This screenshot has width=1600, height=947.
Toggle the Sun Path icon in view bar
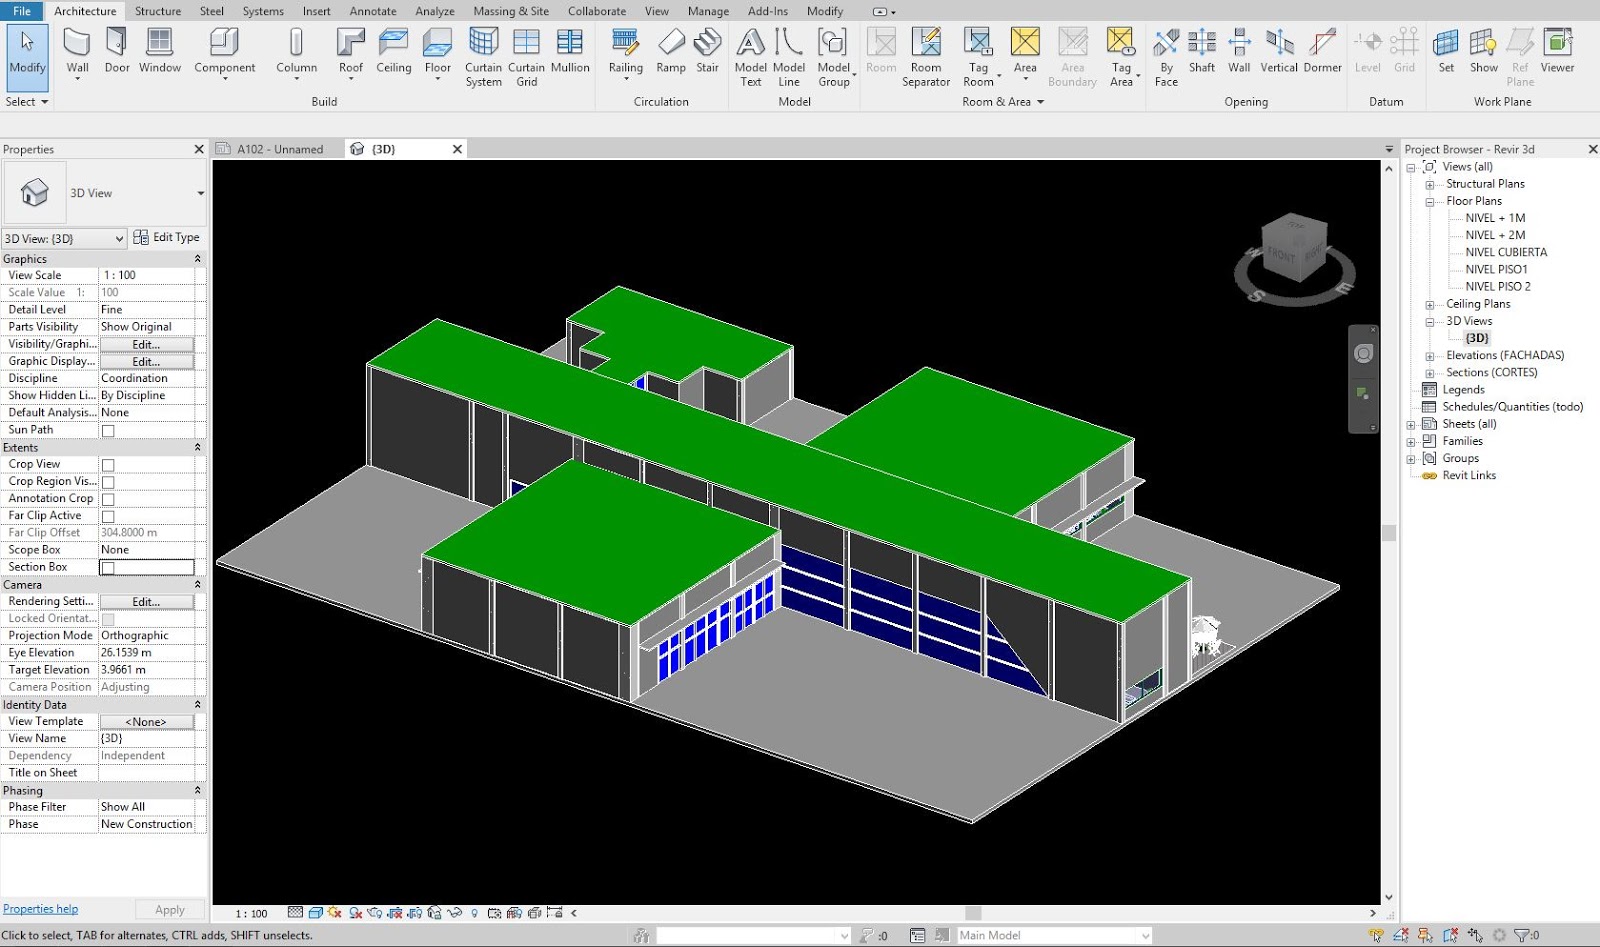pyautogui.click(x=336, y=912)
